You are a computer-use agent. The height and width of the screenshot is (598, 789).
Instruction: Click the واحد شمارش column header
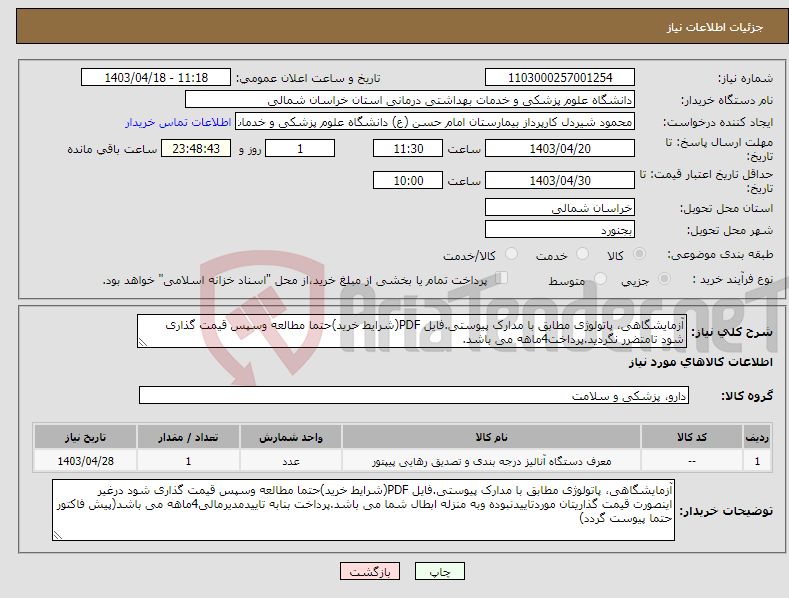point(291,437)
